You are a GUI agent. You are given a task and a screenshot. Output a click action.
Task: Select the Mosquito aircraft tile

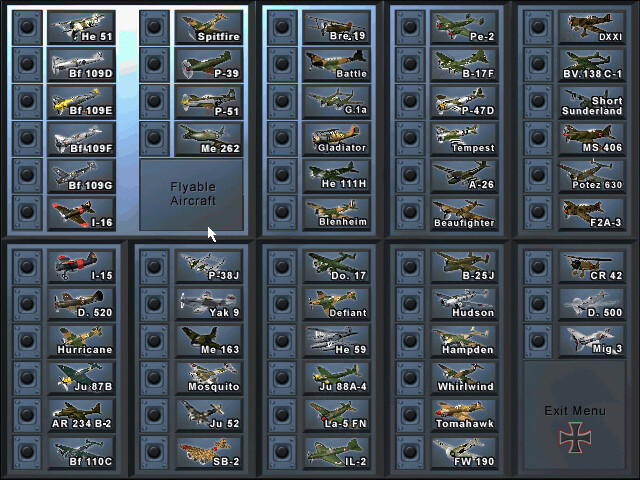click(209, 378)
